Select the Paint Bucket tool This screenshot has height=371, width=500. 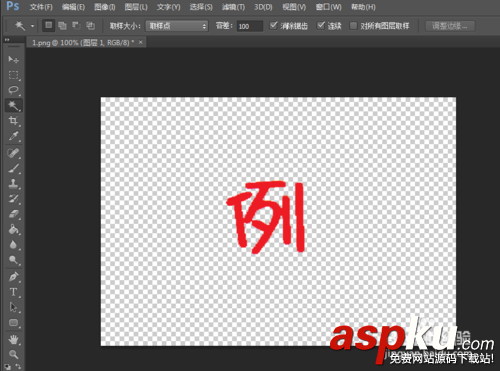13,229
